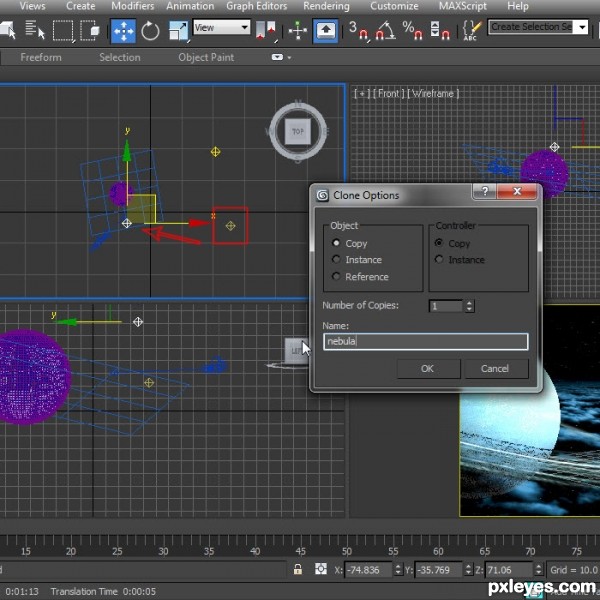Click the Front viewport label
The image size is (600, 600).
(x=388, y=94)
